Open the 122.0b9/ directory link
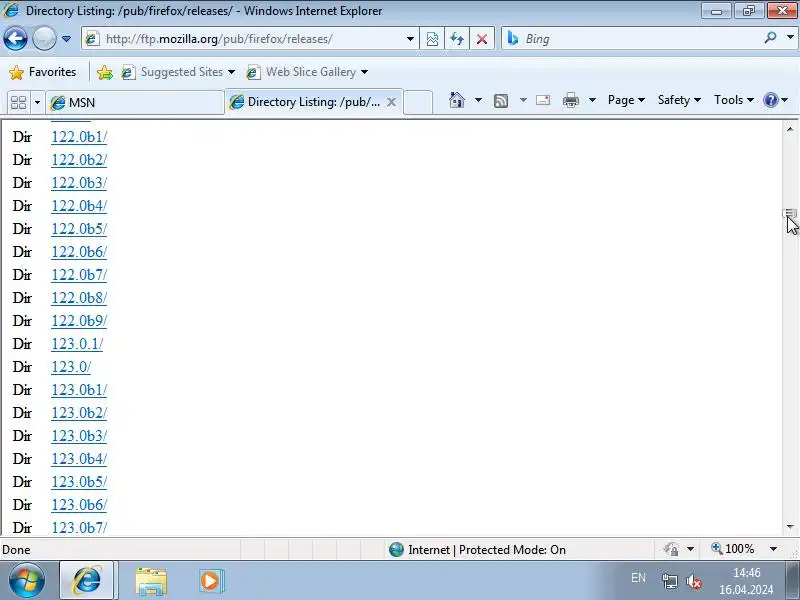Viewport: 800px width, 600px height. [x=79, y=320]
